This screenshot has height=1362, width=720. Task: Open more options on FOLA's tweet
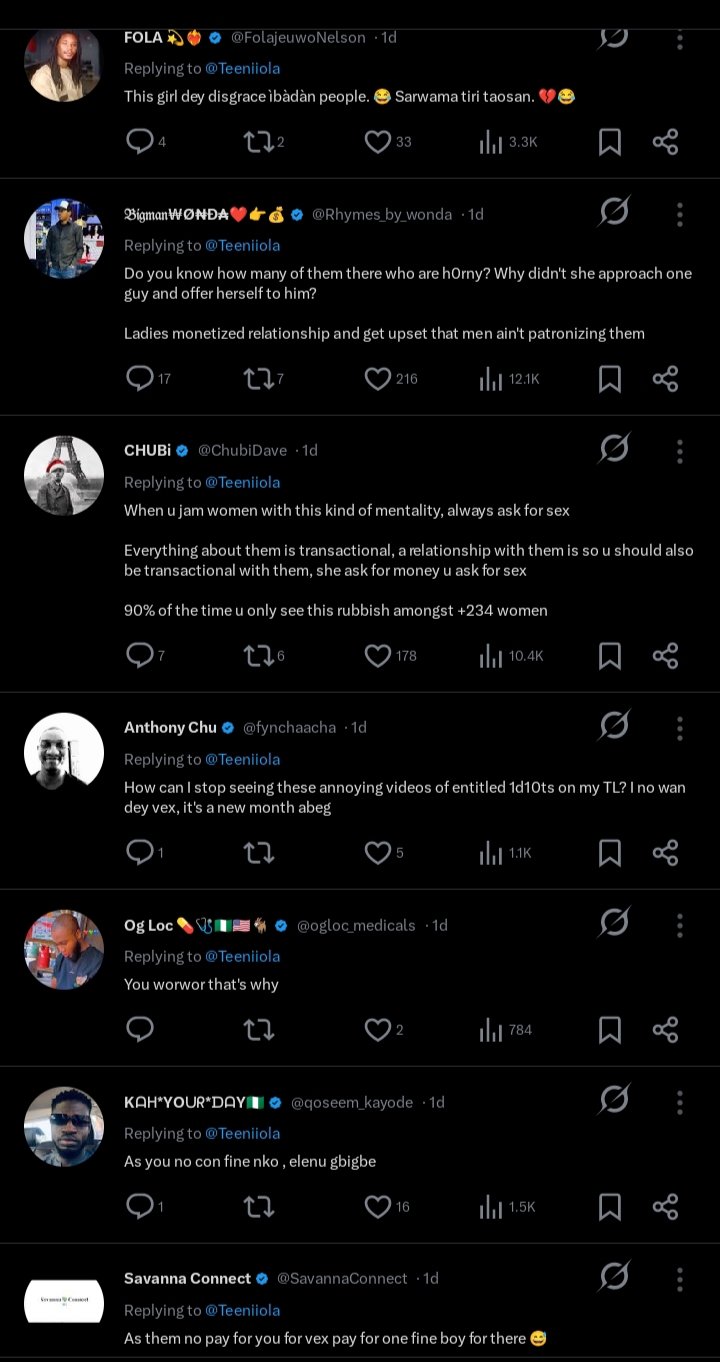pyautogui.click(x=680, y=38)
